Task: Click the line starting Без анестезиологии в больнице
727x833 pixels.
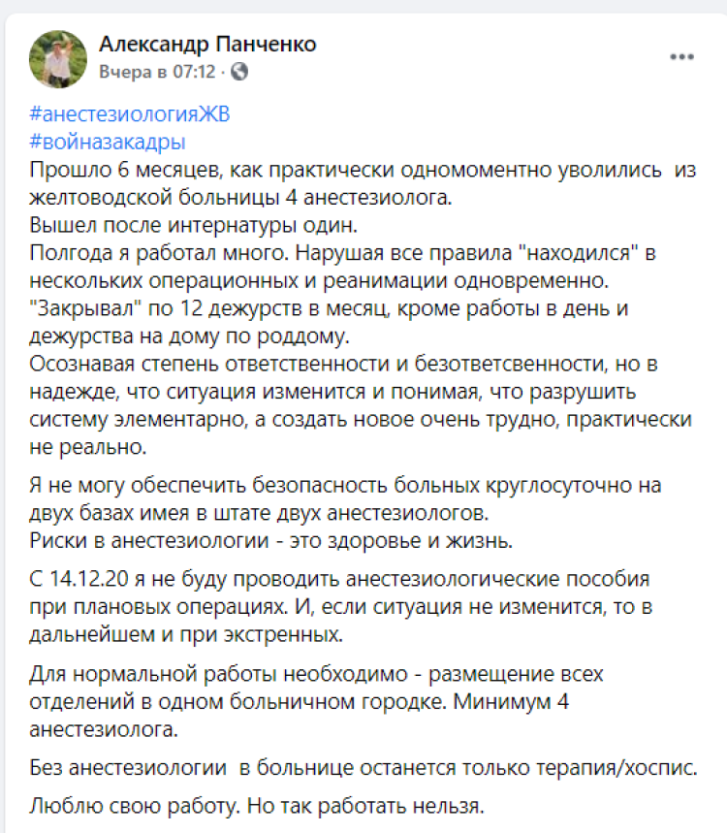Action: pos(364,768)
